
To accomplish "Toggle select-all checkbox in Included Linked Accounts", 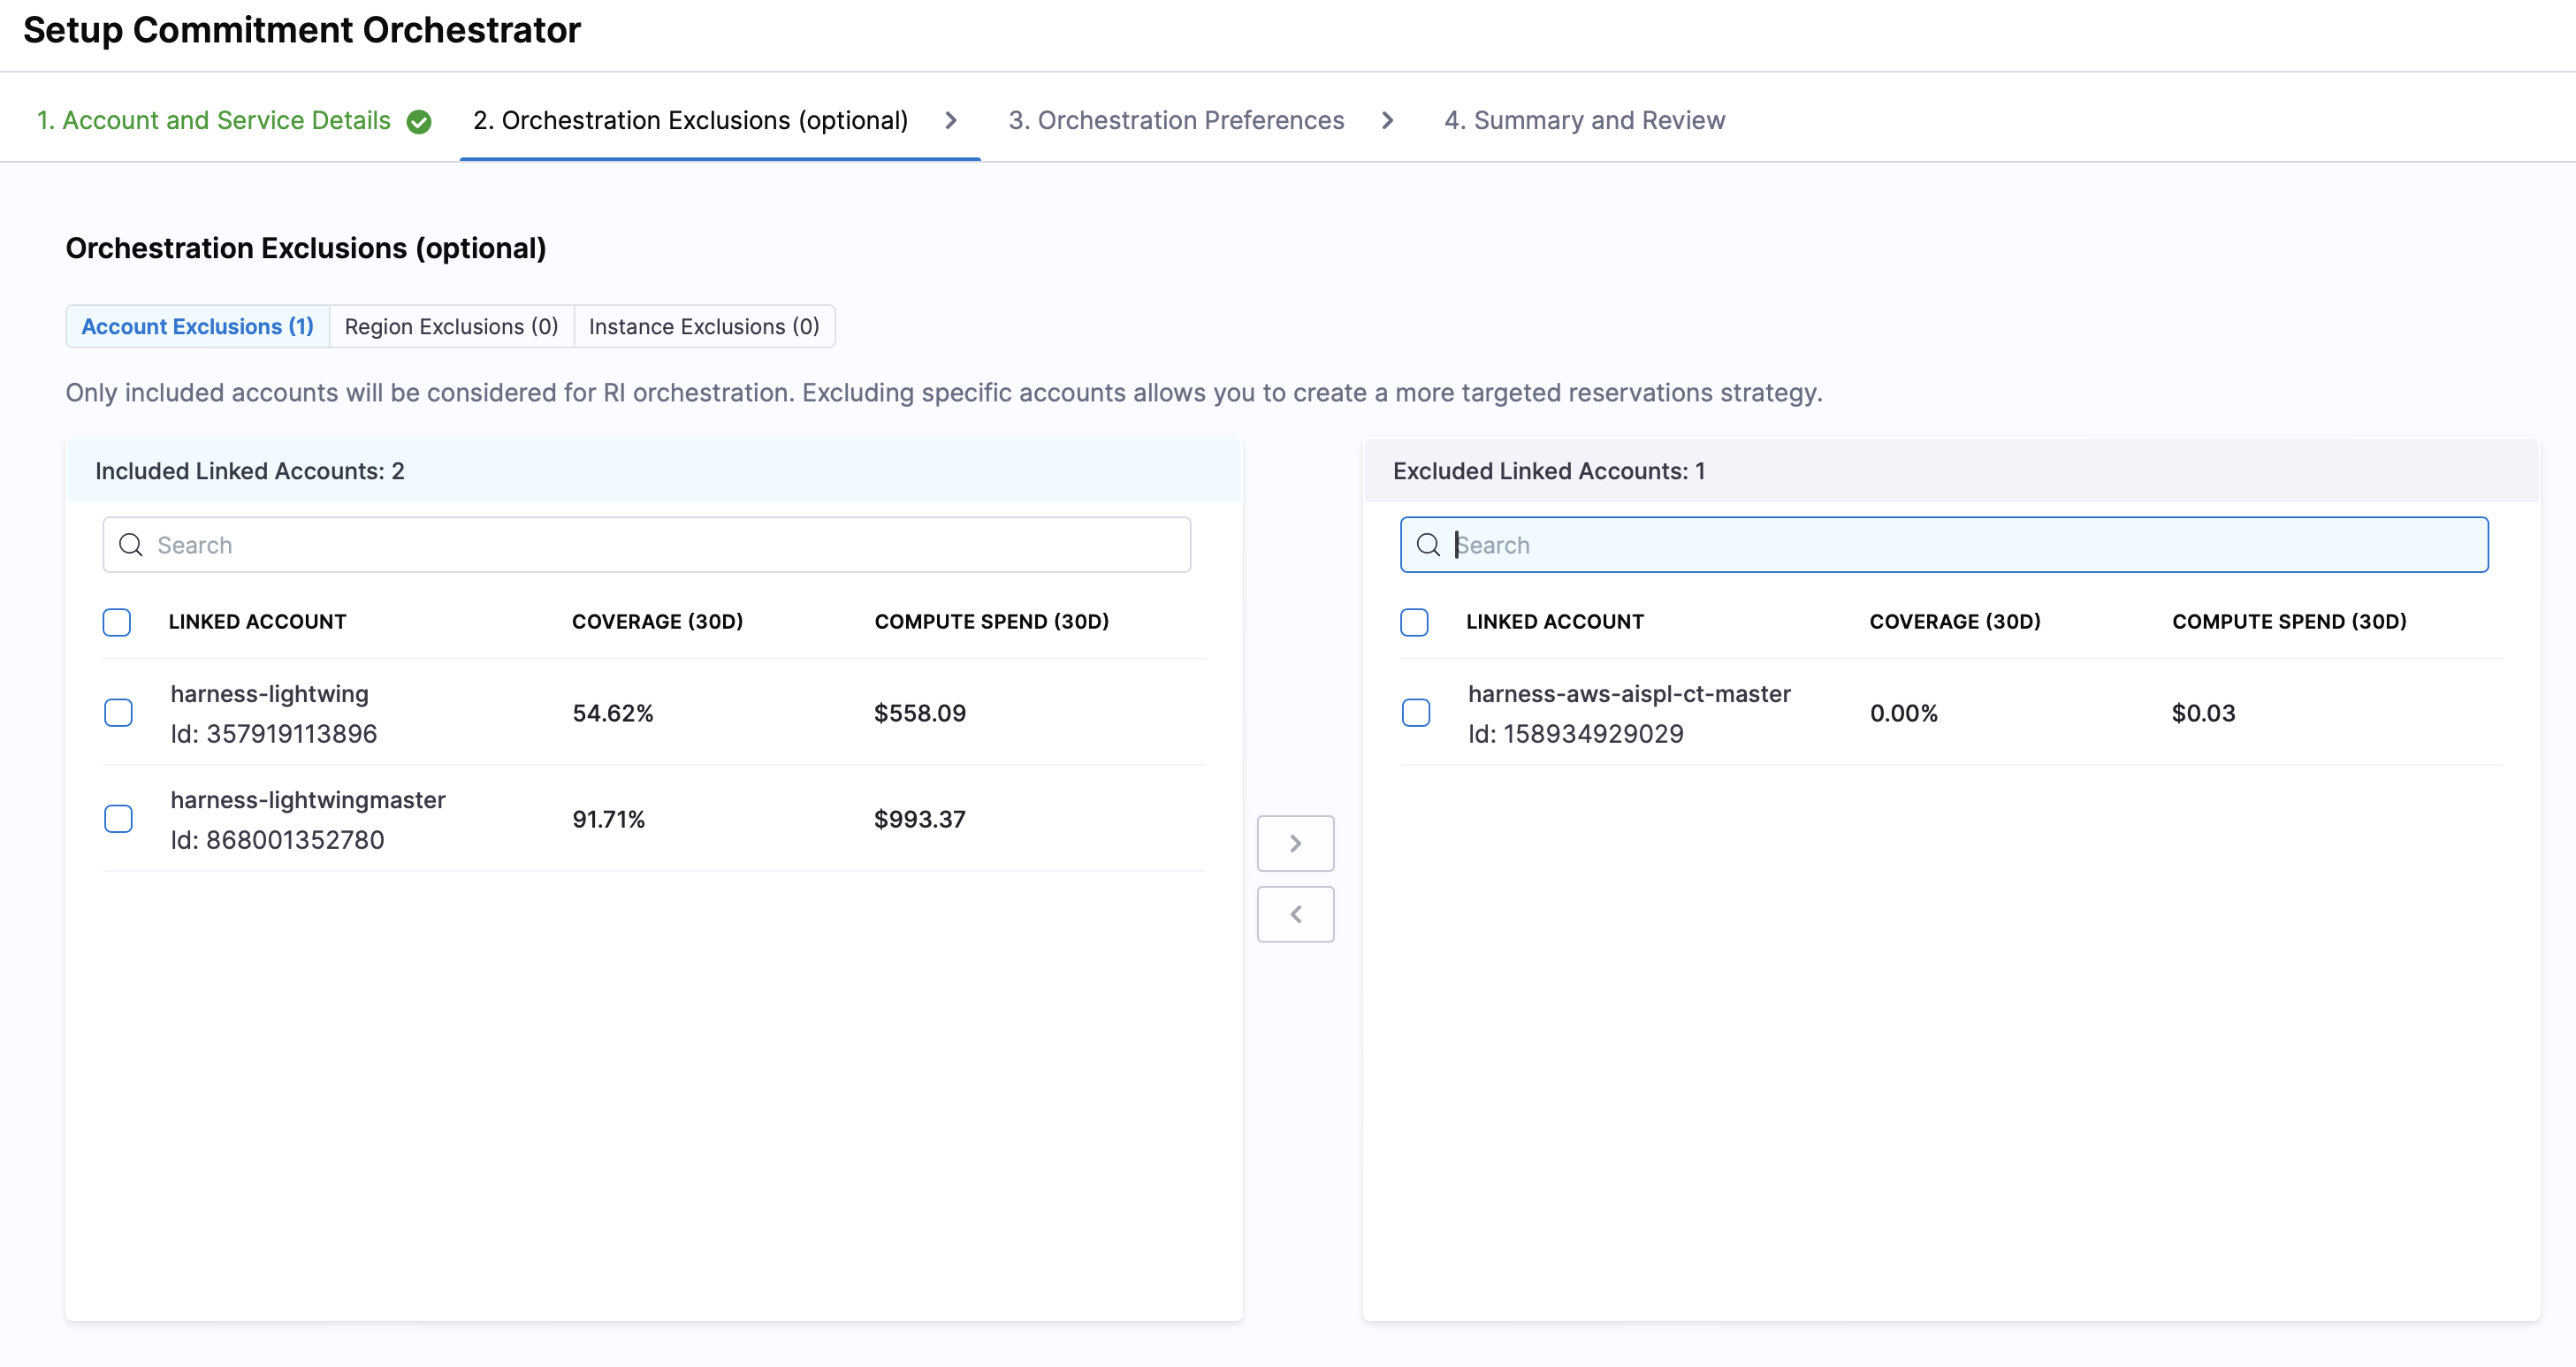I will (x=117, y=622).
